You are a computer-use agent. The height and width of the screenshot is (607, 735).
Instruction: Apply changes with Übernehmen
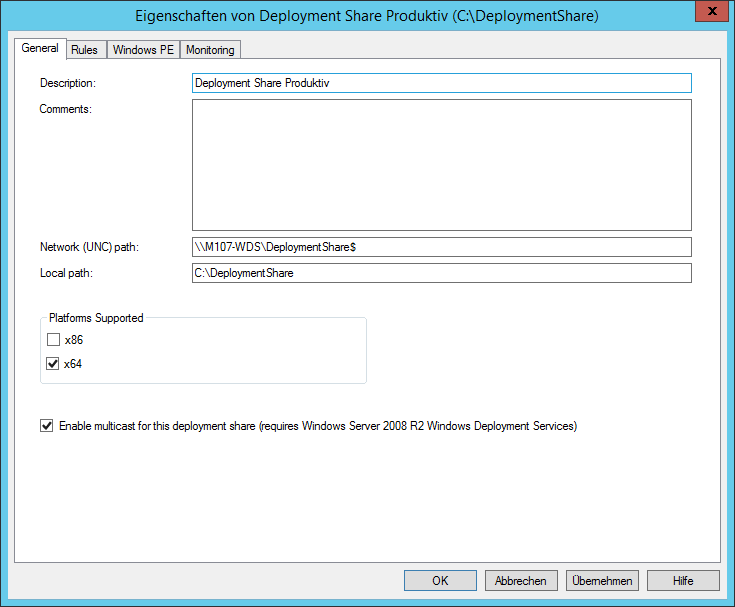coord(601,581)
